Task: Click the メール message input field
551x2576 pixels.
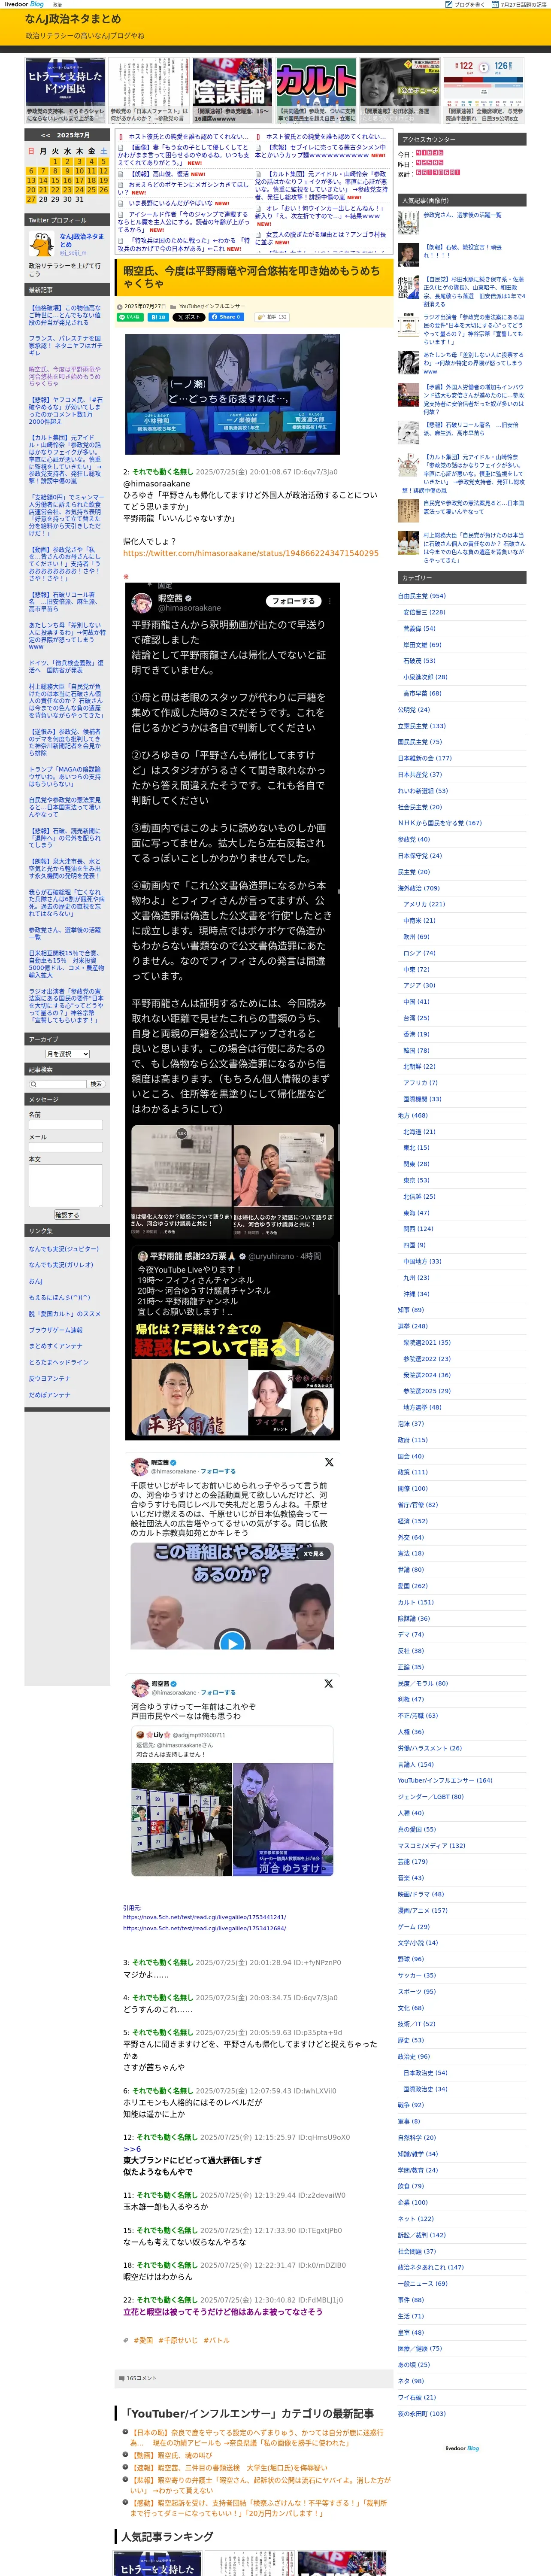Action: (66, 1147)
